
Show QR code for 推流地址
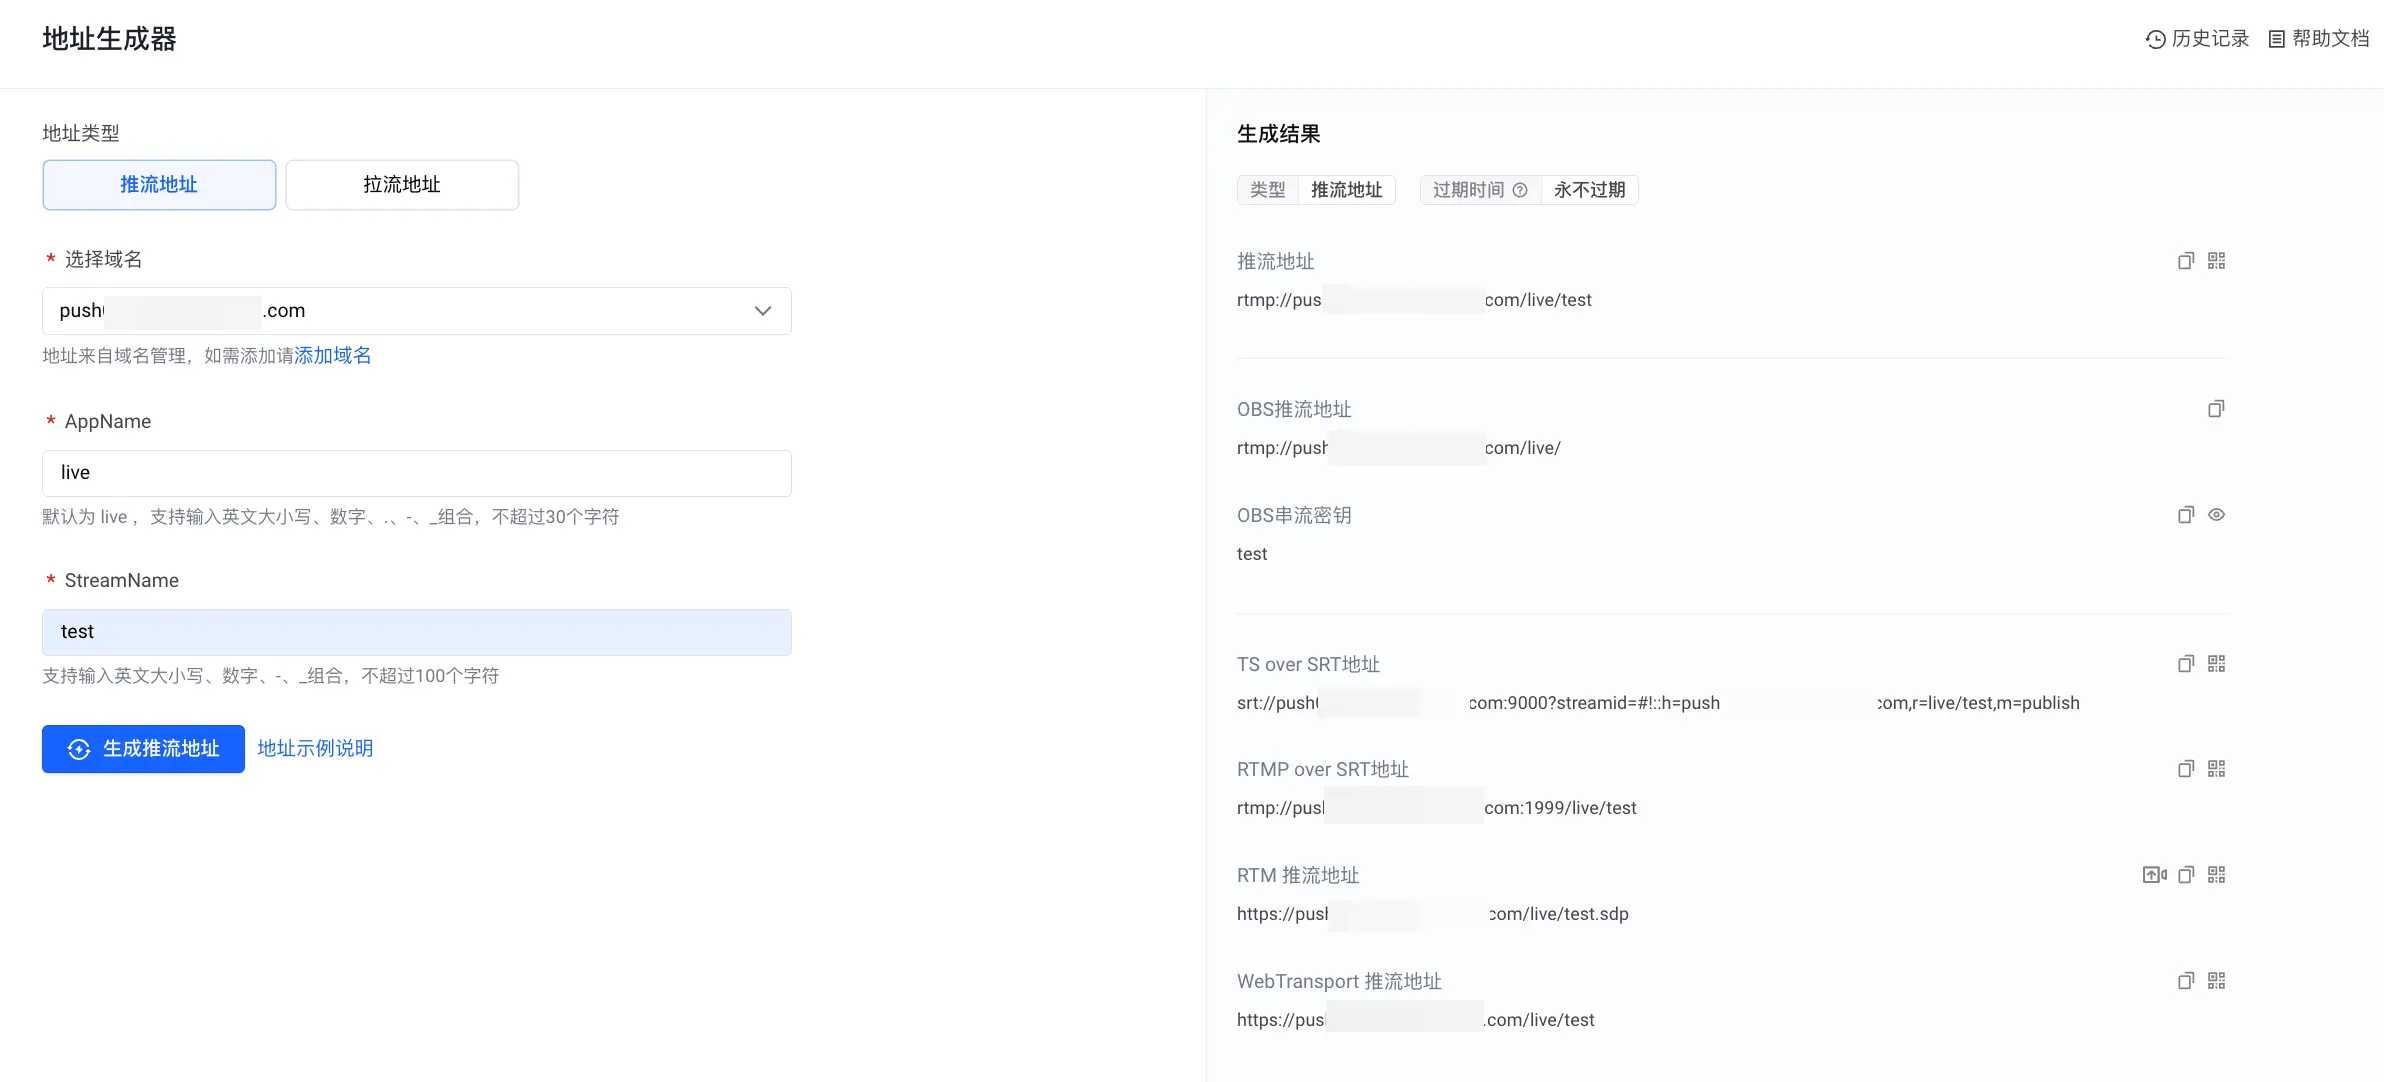[2217, 261]
